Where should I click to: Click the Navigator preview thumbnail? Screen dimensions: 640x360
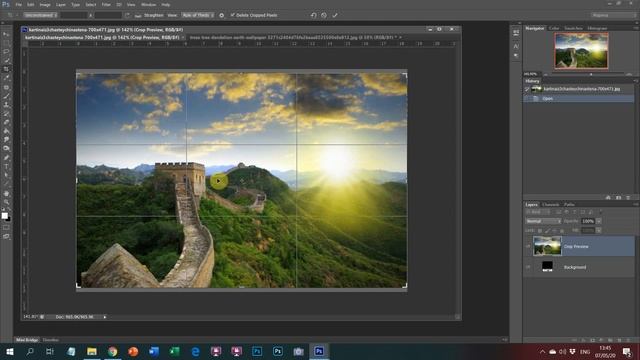581,51
